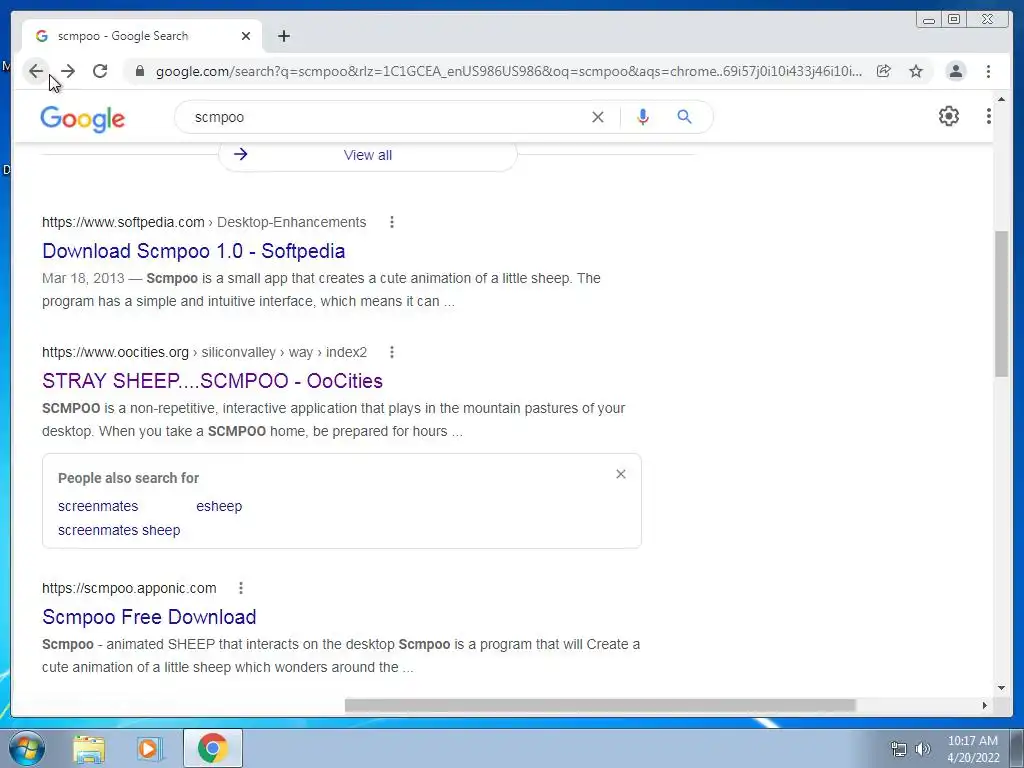Screen dimensions: 1024x768
Task: Open options for the OoCities result
Action: 392,352
